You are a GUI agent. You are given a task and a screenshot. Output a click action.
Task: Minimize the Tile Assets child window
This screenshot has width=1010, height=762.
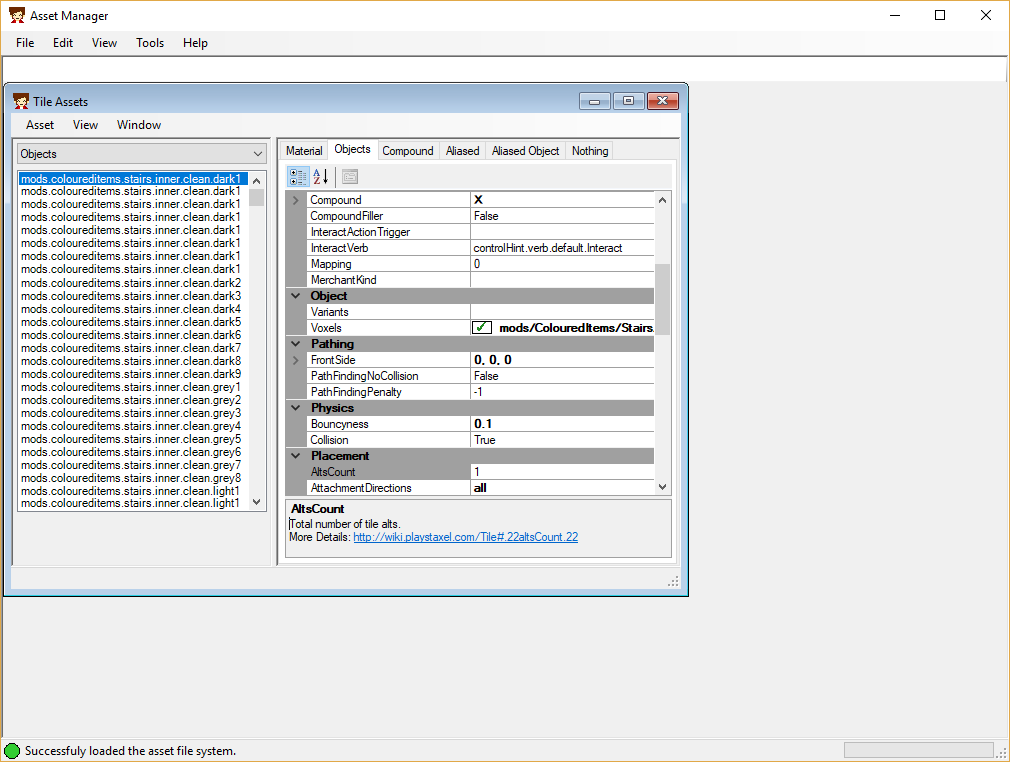tap(595, 101)
